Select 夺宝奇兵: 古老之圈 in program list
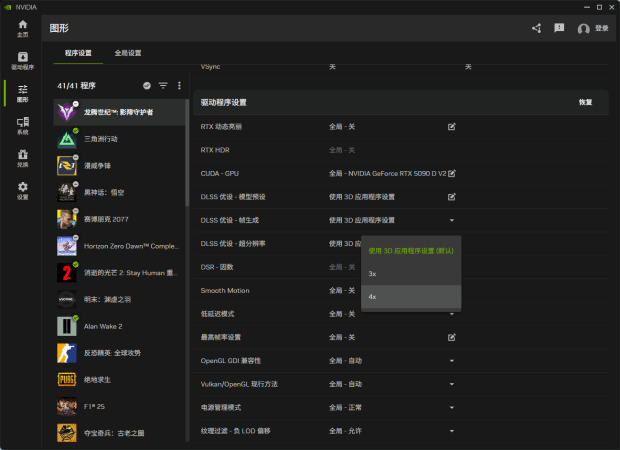 114,433
